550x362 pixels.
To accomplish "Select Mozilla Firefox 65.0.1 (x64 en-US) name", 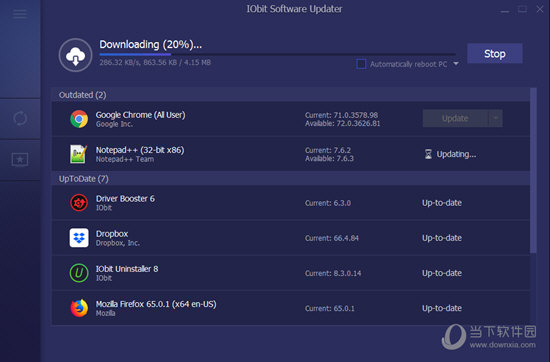I will (x=156, y=304).
